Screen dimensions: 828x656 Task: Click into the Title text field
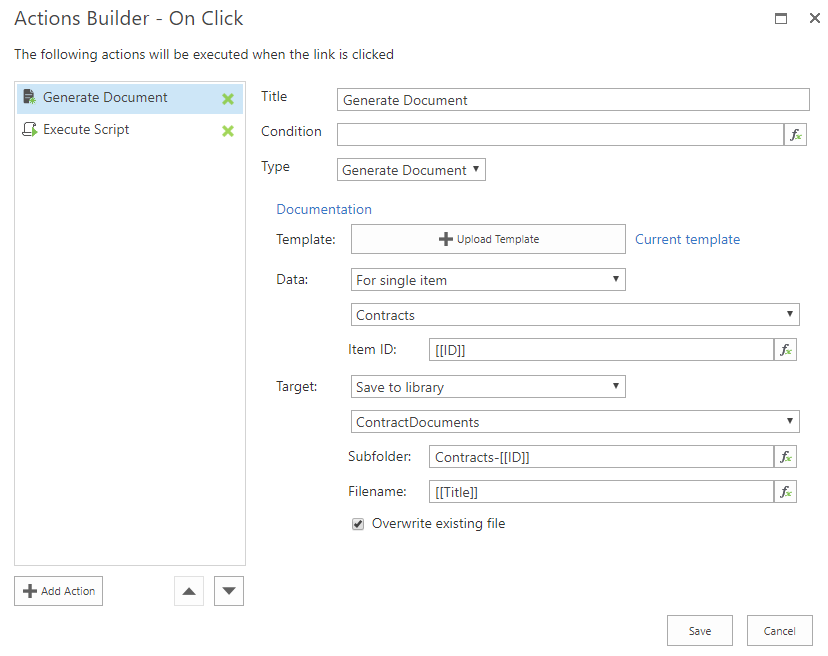point(573,100)
